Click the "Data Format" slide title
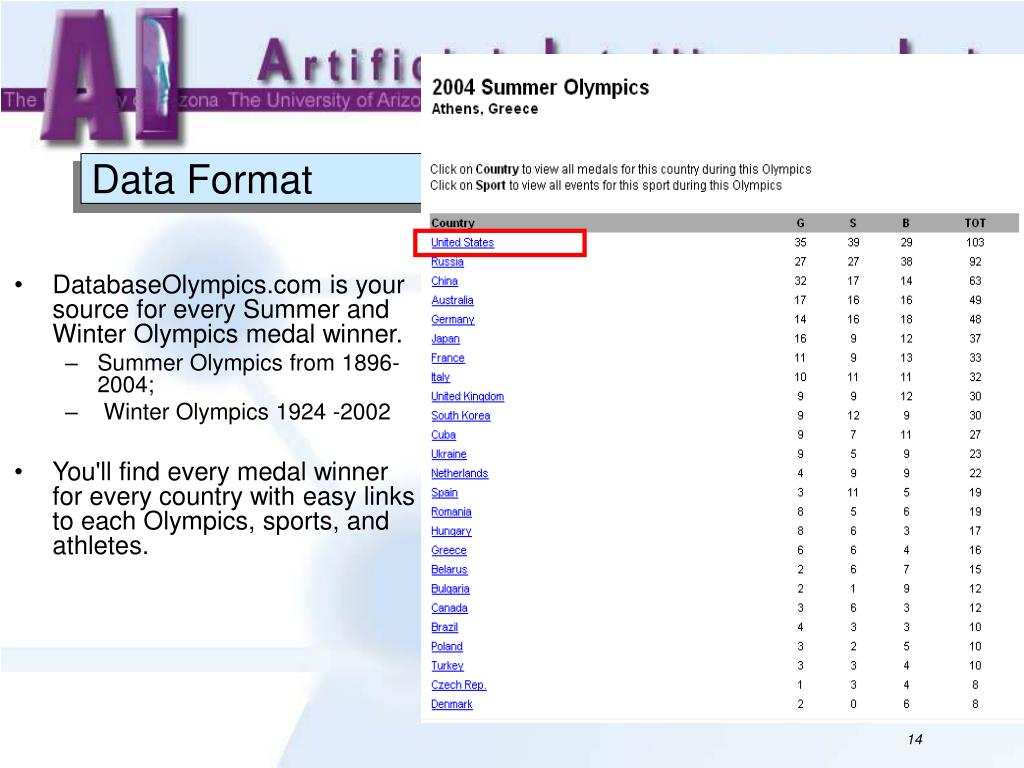 coord(202,180)
